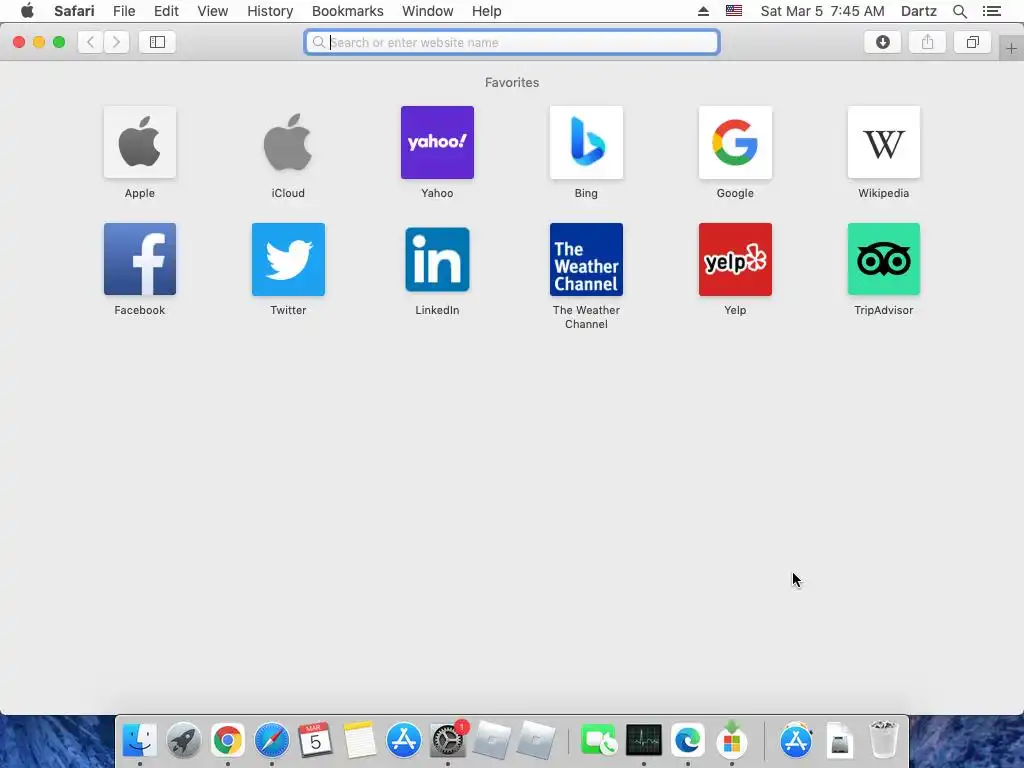This screenshot has height=768, width=1024.
Task: Click the date and time in menu bar
Action: [x=822, y=11]
